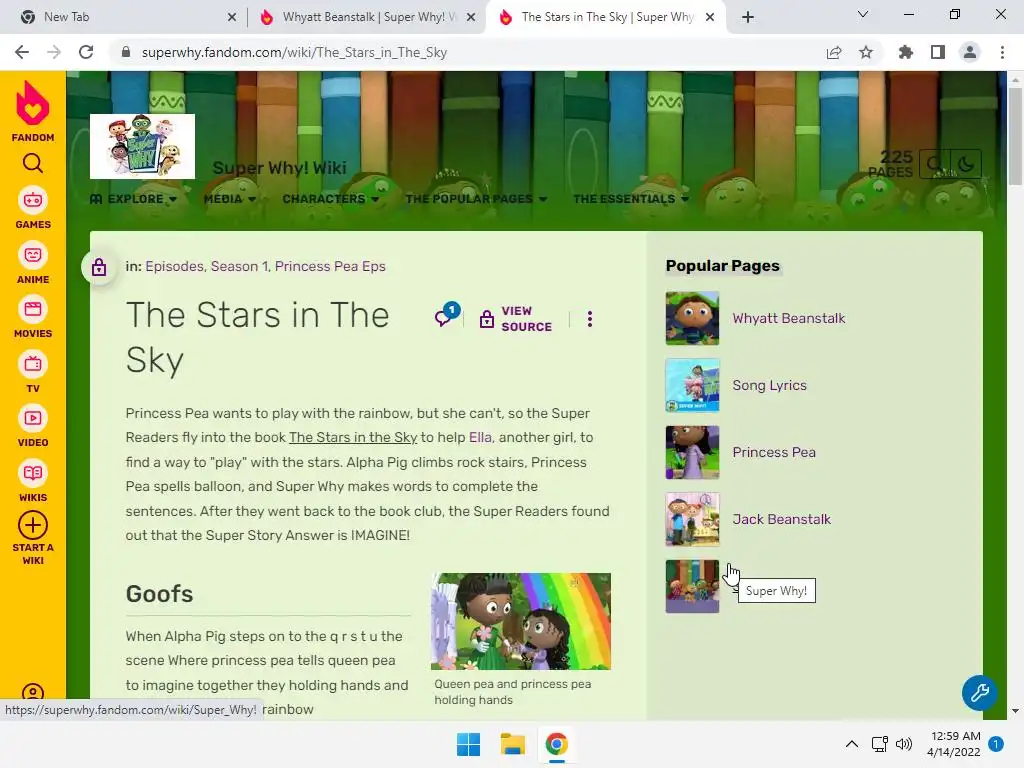
Task: Open Whyatt Beanstalk popular page link
Action: click(x=788, y=318)
